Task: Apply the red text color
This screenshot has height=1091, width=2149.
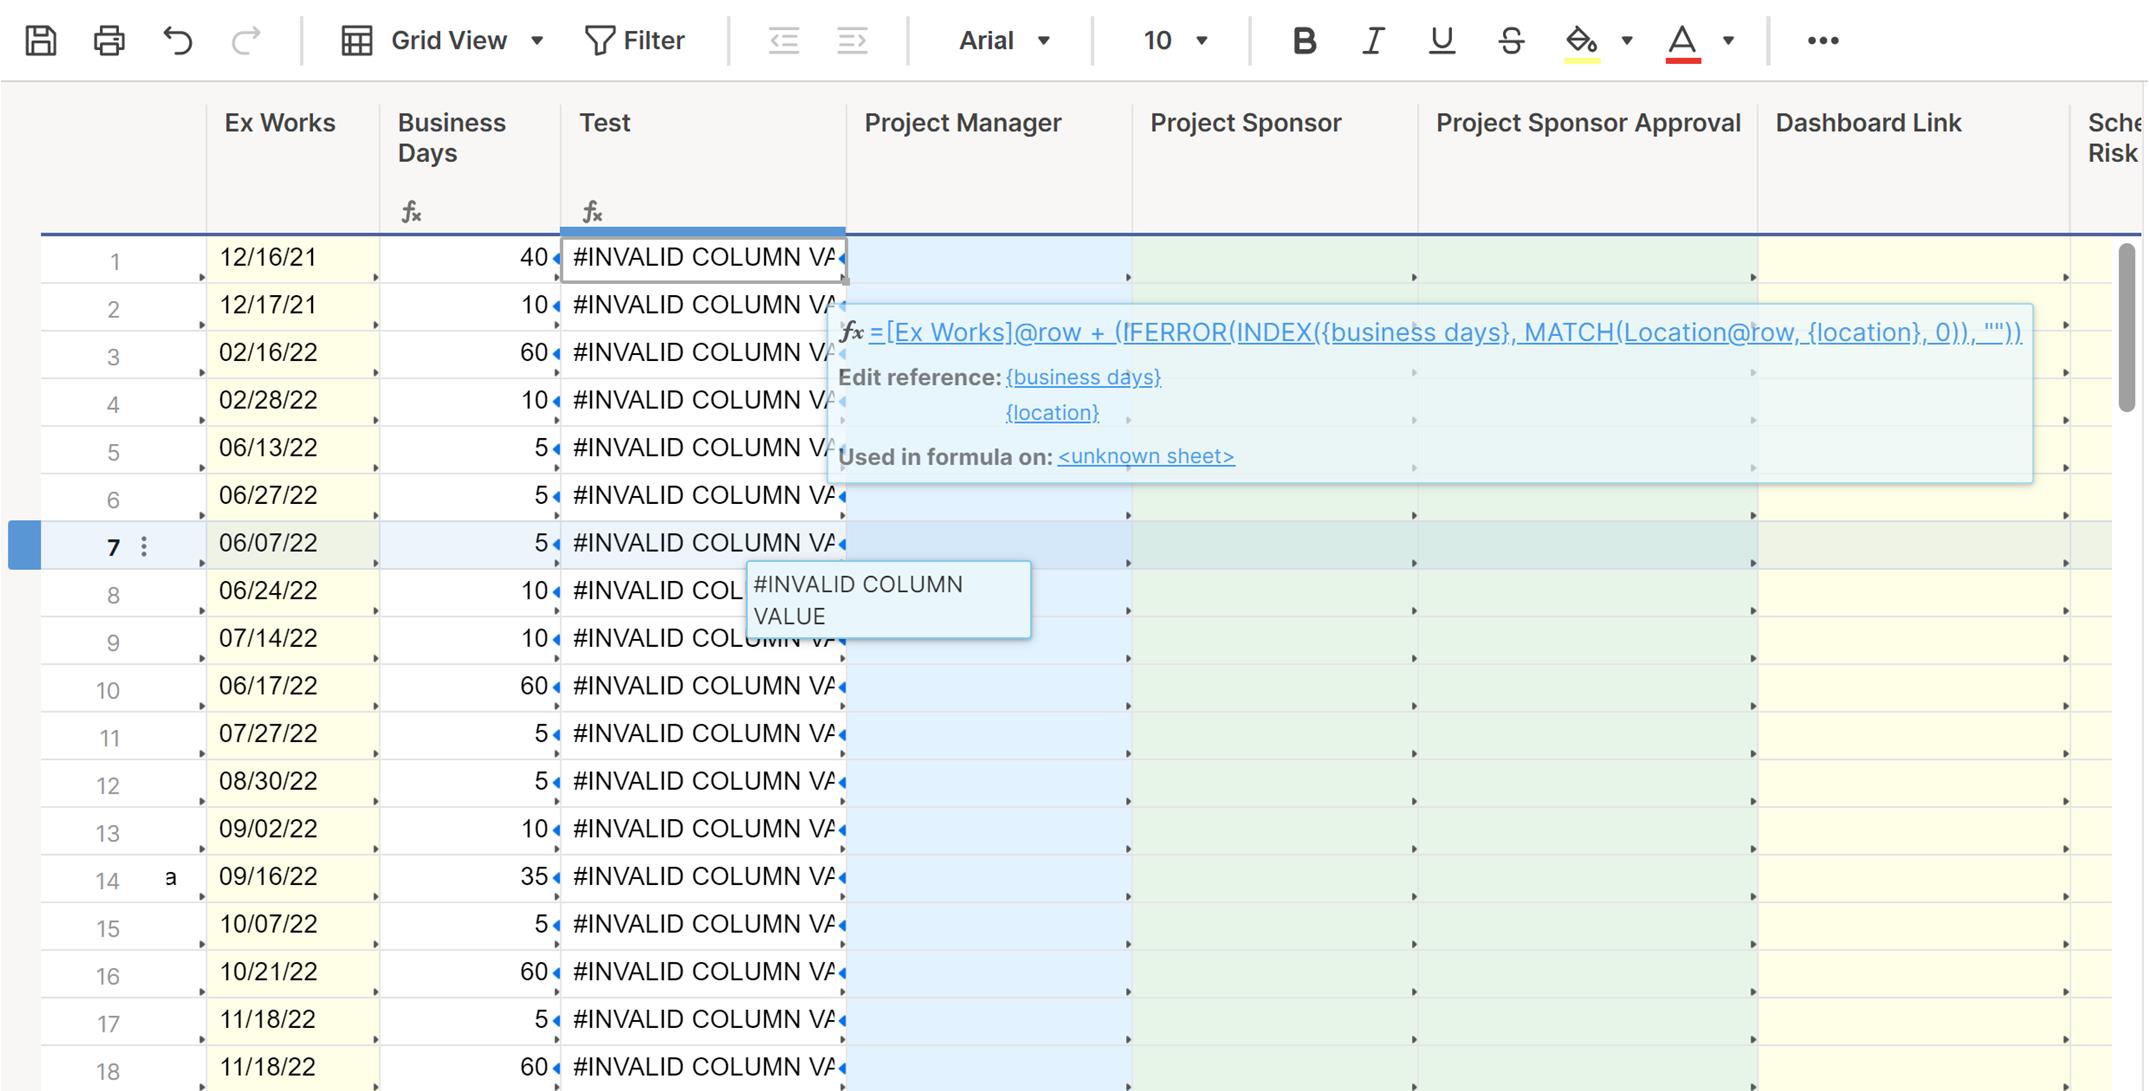Action: click(1683, 42)
